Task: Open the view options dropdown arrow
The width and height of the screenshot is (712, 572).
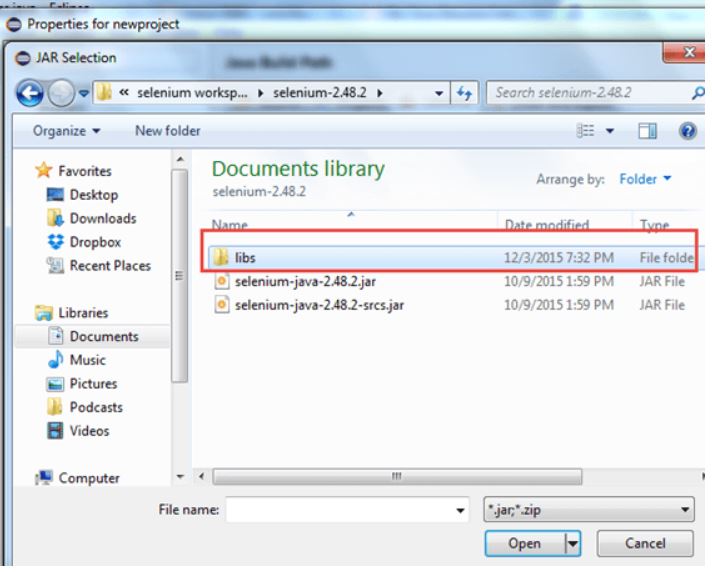Action: click(610, 131)
